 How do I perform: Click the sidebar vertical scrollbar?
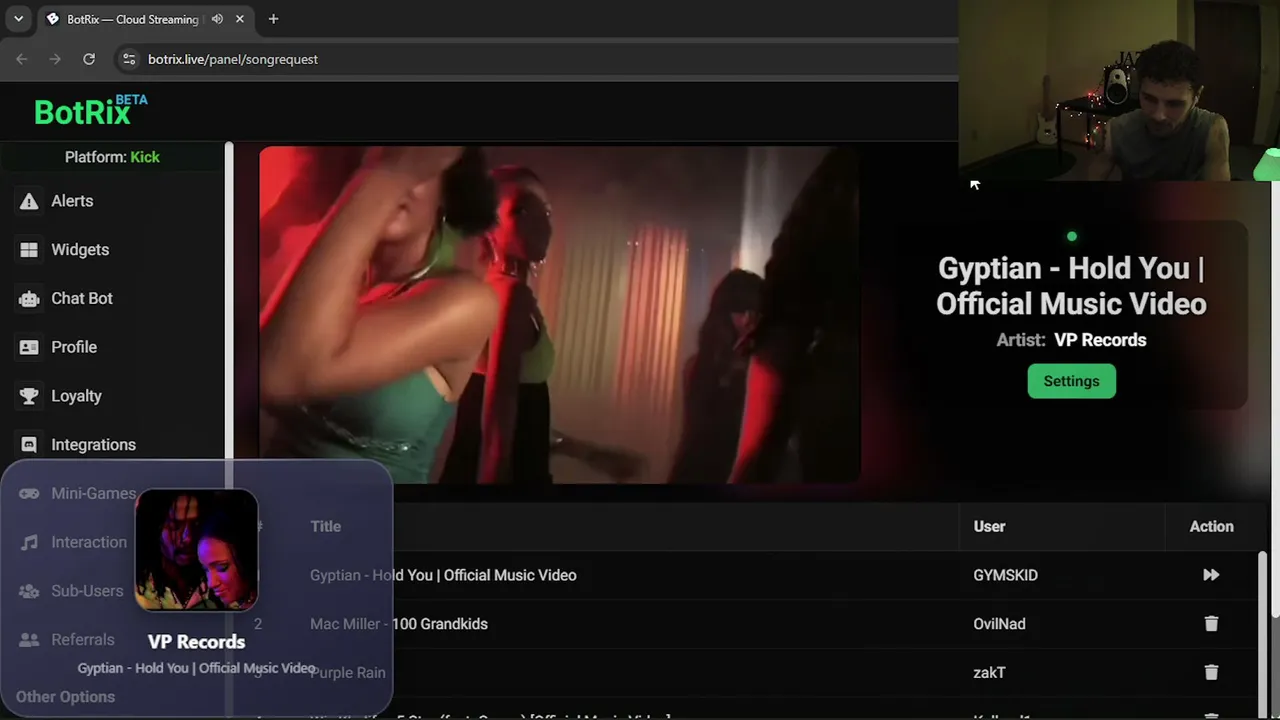pyautogui.click(x=229, y=430)
